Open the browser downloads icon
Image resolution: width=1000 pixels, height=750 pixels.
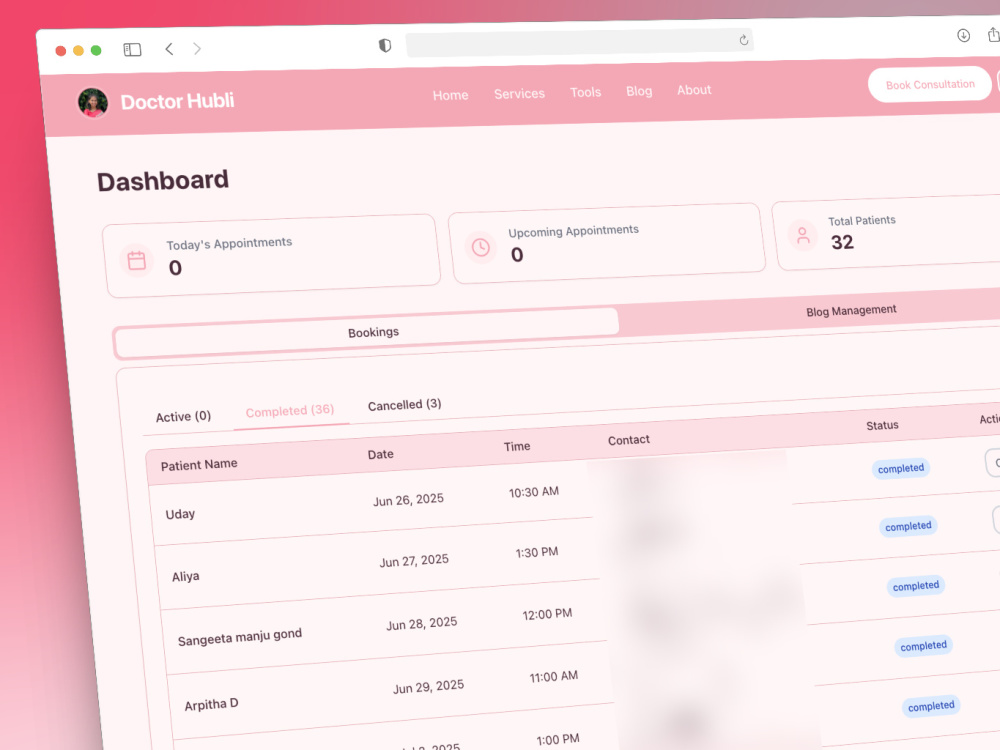963,36
